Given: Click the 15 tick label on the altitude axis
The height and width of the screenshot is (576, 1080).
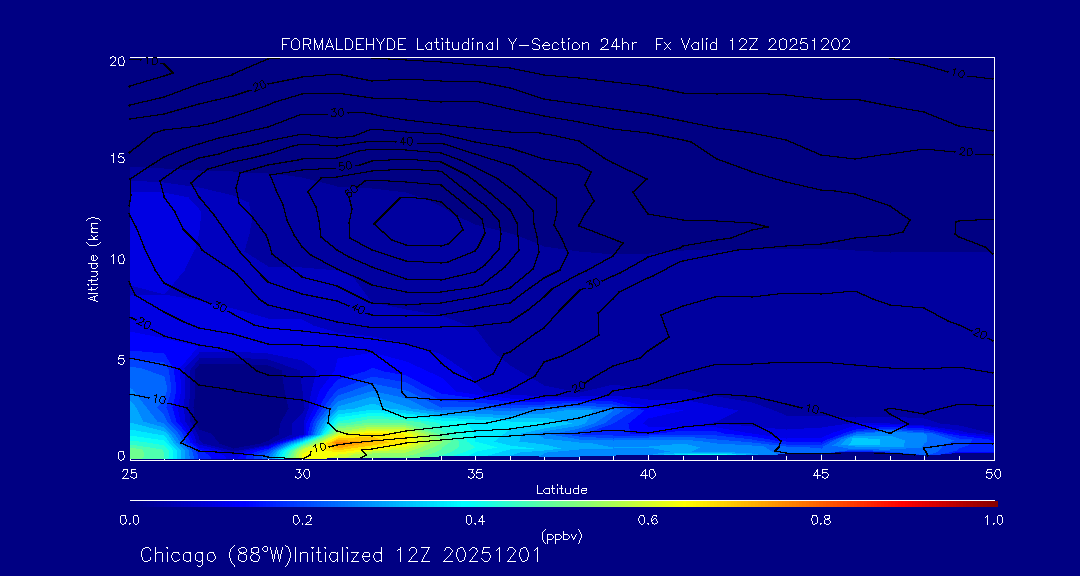Looking at the screenshot, I should [115, 159].
